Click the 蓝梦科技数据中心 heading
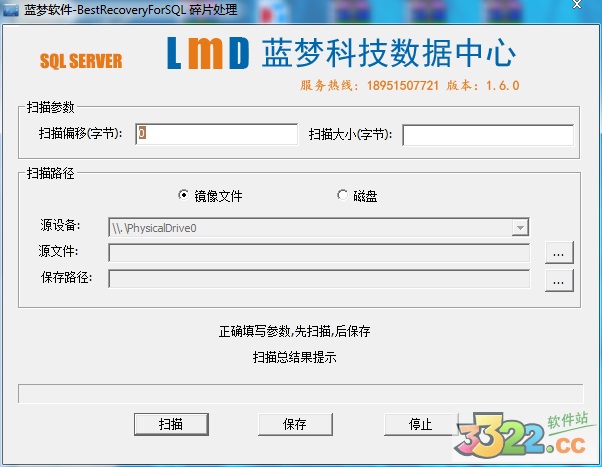Screen dimensions: 602x467 pos(389,53)
